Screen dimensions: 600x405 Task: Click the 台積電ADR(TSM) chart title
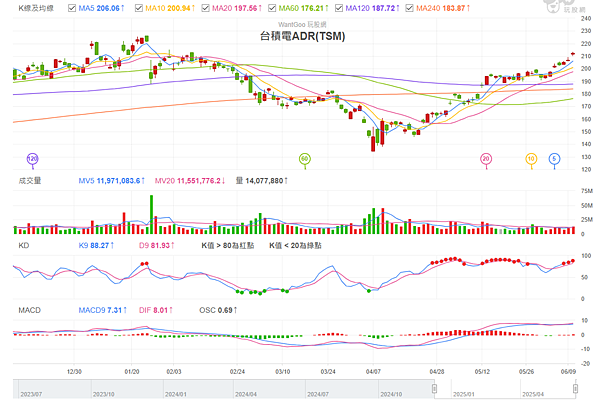[302, 36]
